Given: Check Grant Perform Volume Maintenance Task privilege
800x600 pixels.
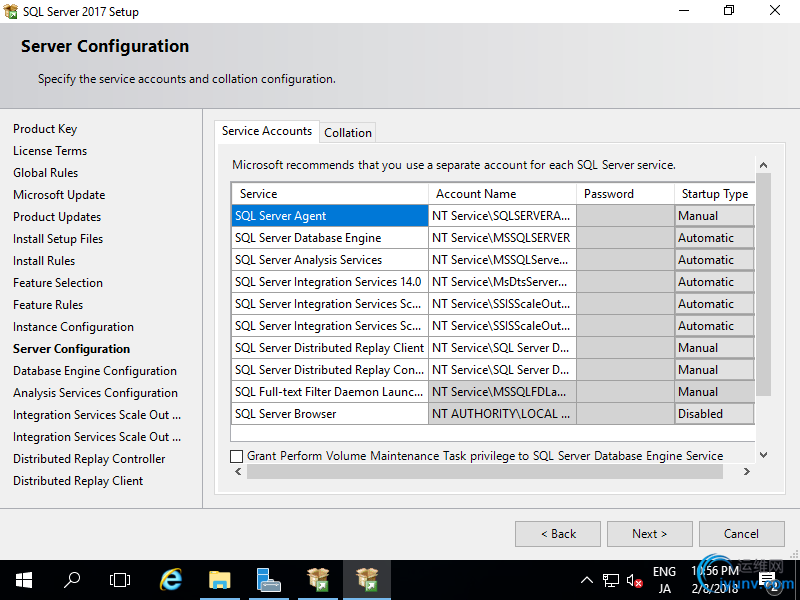Looking at the screenshot, I should (x=236, y=456).
